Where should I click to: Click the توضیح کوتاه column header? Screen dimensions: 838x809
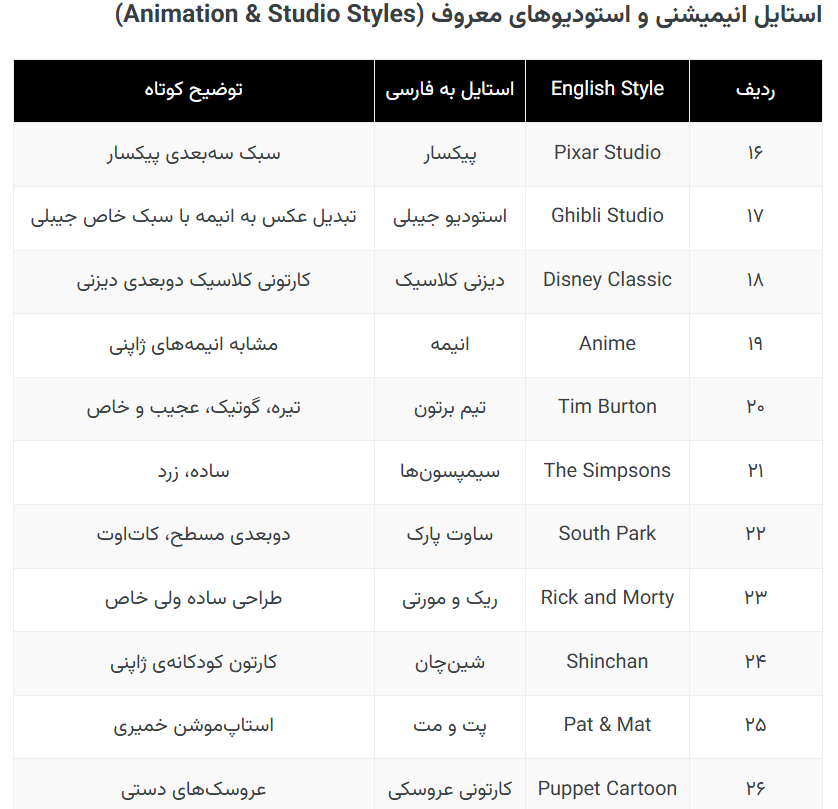[x=194, y=89]
